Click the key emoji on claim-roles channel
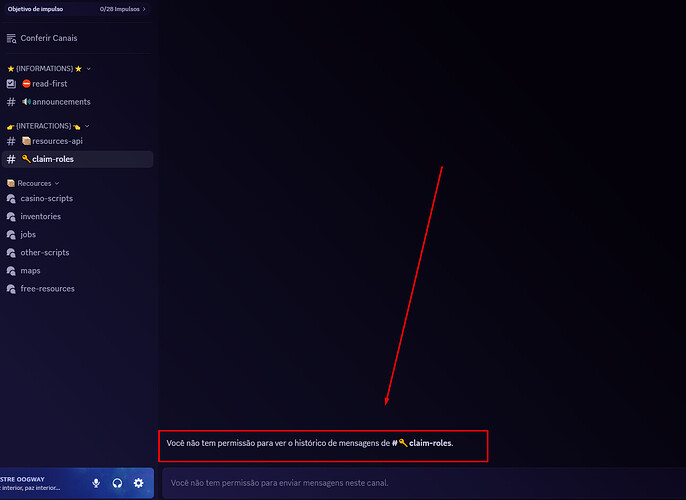The height and width of the screenshot is (500, 686). [26, 159]
